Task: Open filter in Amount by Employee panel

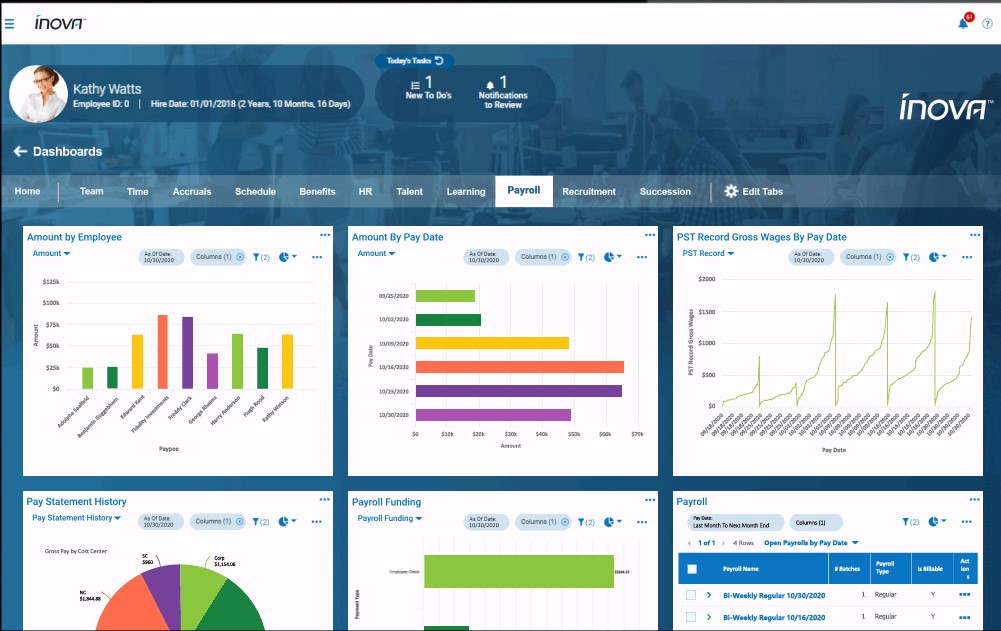Action: pyautogui.click(x=259, y=257)
